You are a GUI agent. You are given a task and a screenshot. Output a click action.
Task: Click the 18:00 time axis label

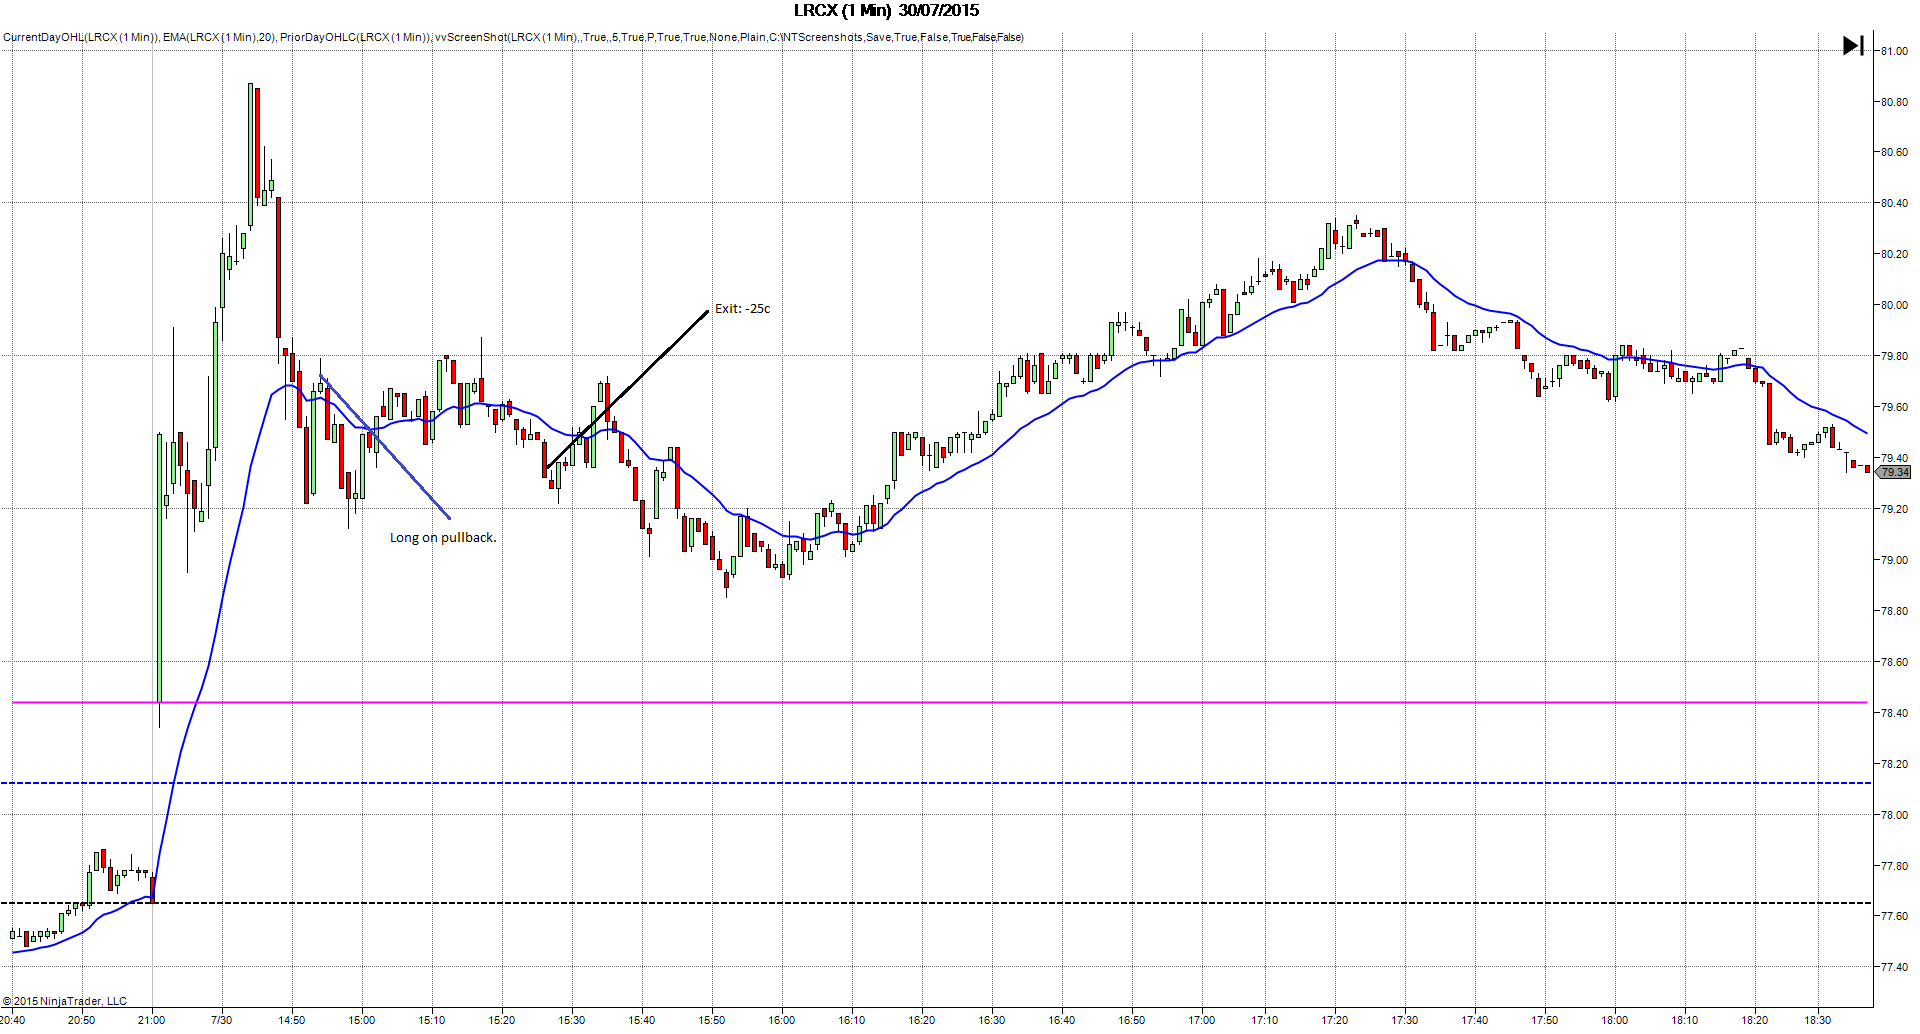pyautogui.click(x=1615, y=1020)
